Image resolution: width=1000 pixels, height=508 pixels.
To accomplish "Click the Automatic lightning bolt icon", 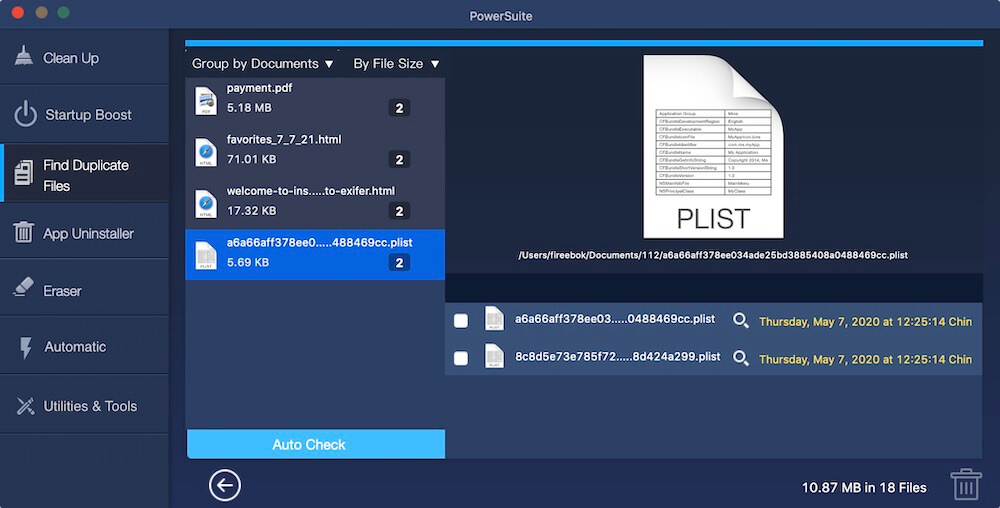I will 26,347.
